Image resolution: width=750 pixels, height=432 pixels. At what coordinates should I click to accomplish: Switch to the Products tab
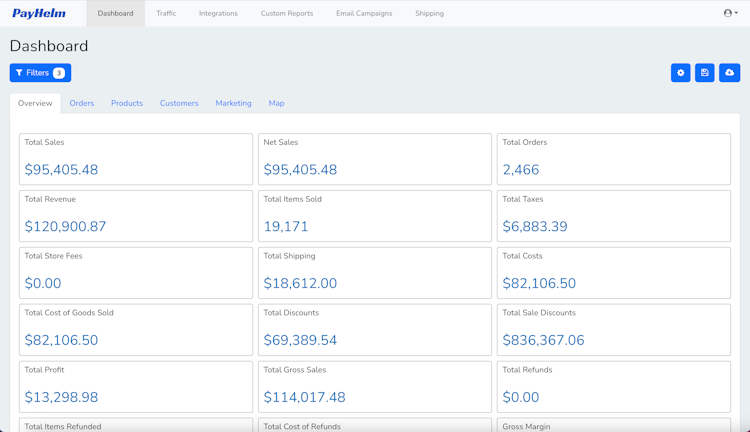(x=127, y=103)
